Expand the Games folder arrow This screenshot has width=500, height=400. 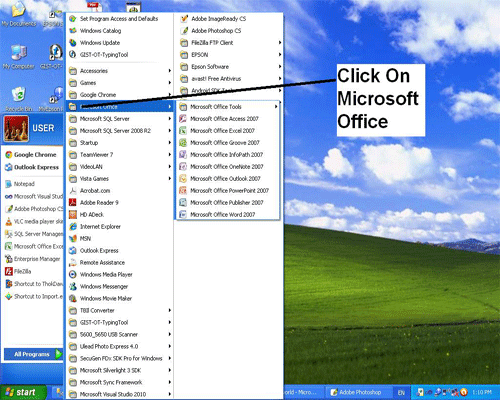[170, 83]
